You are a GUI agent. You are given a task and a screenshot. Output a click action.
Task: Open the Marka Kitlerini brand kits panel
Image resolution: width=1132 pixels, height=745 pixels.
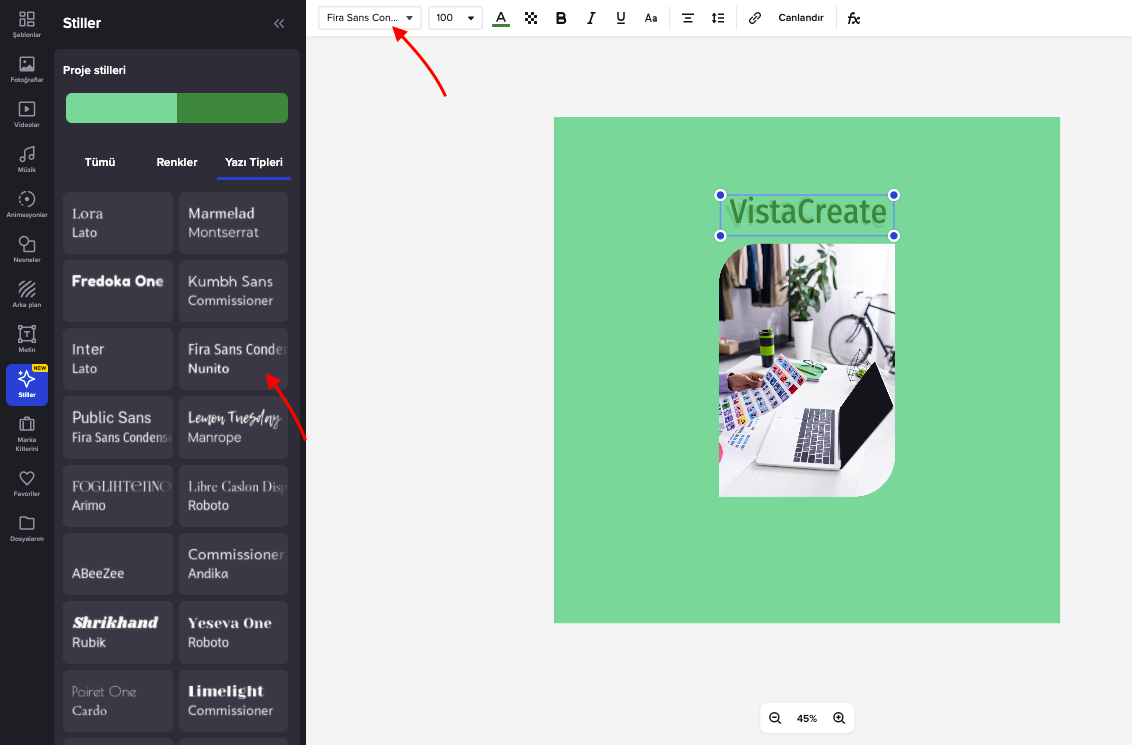27,434
